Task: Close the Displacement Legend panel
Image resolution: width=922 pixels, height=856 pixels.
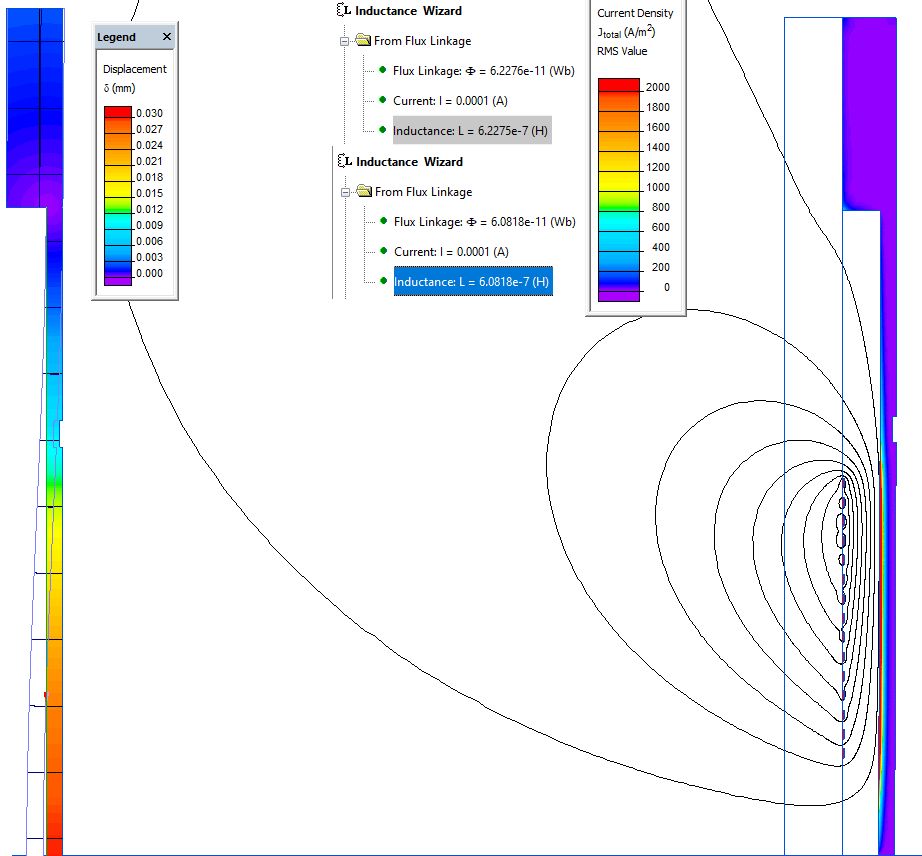Action: (x=167, y=37)
